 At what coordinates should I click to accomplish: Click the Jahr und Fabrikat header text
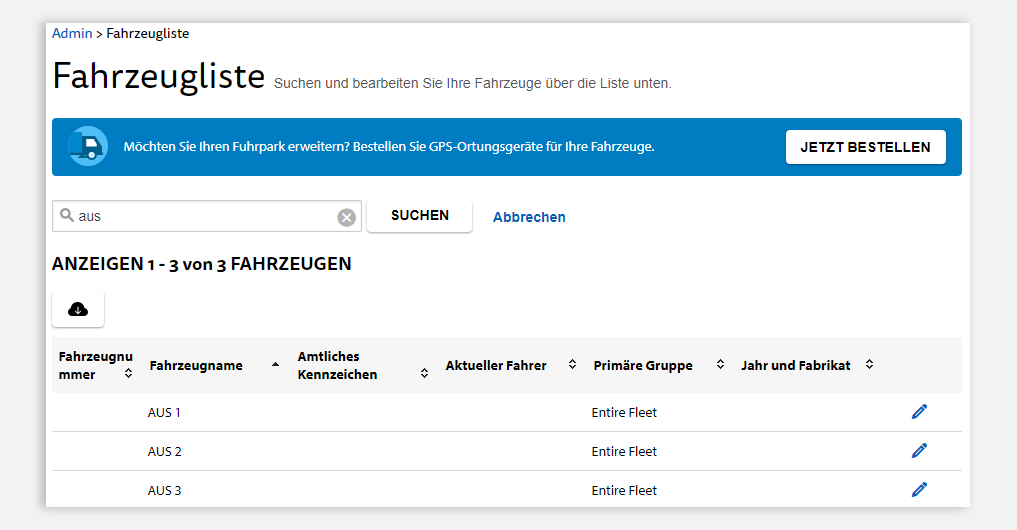point(795,365)
